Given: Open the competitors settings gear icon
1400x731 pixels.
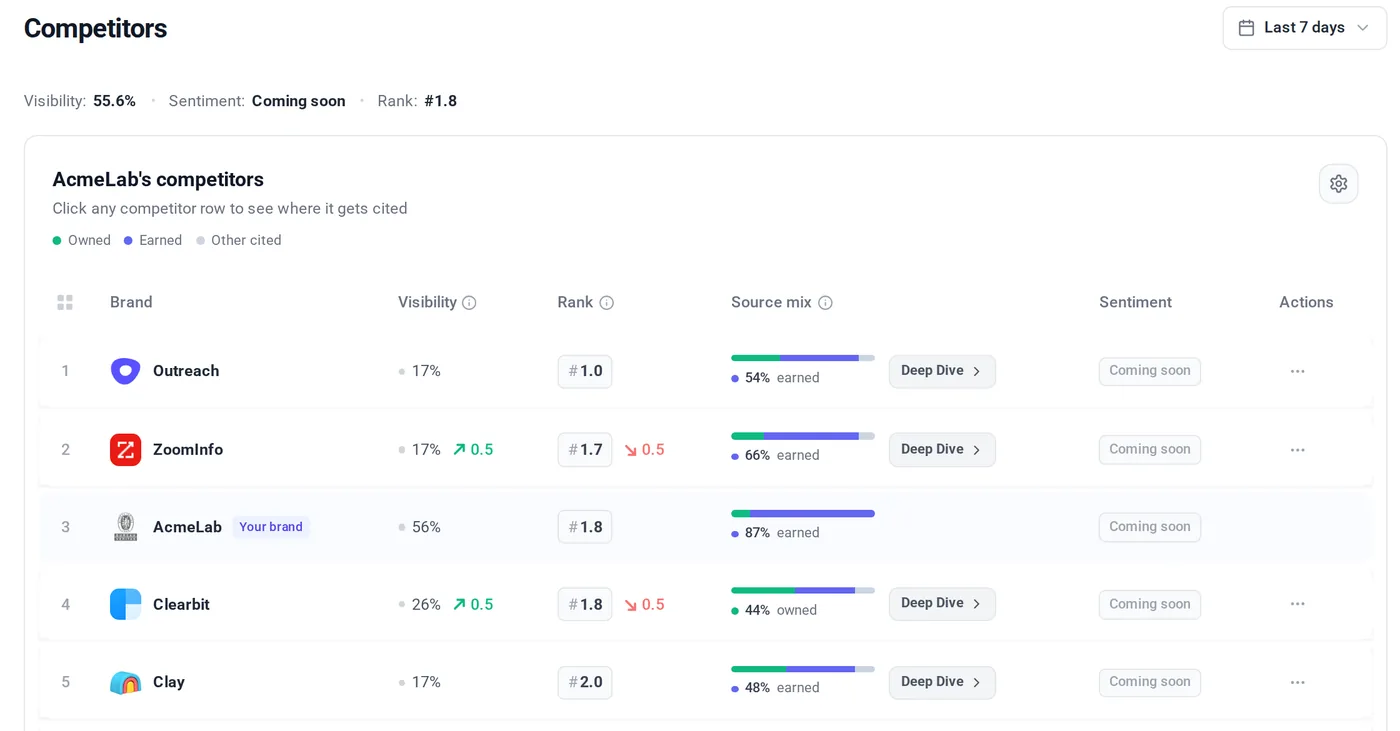Looking at the screenshot, I should coord(1338,184).
